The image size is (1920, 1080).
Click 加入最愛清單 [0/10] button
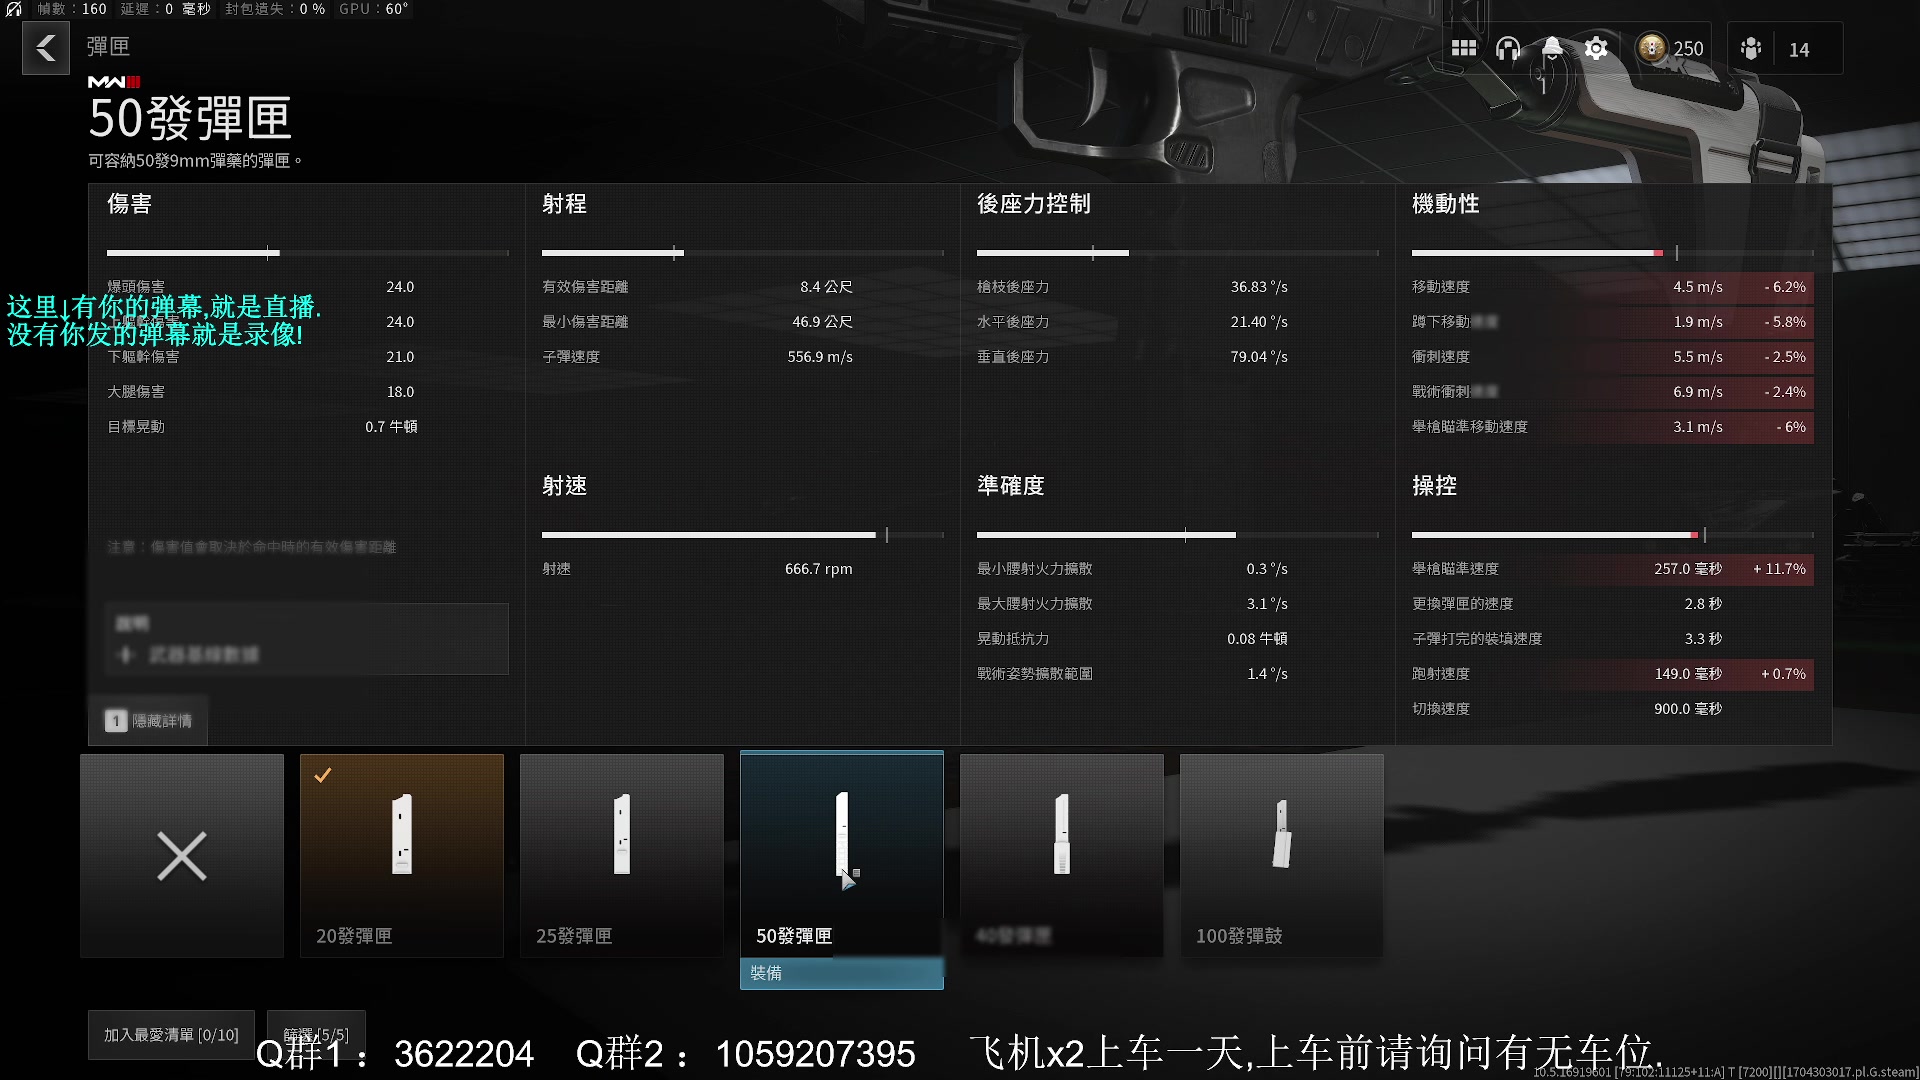tap(171, 1035)
